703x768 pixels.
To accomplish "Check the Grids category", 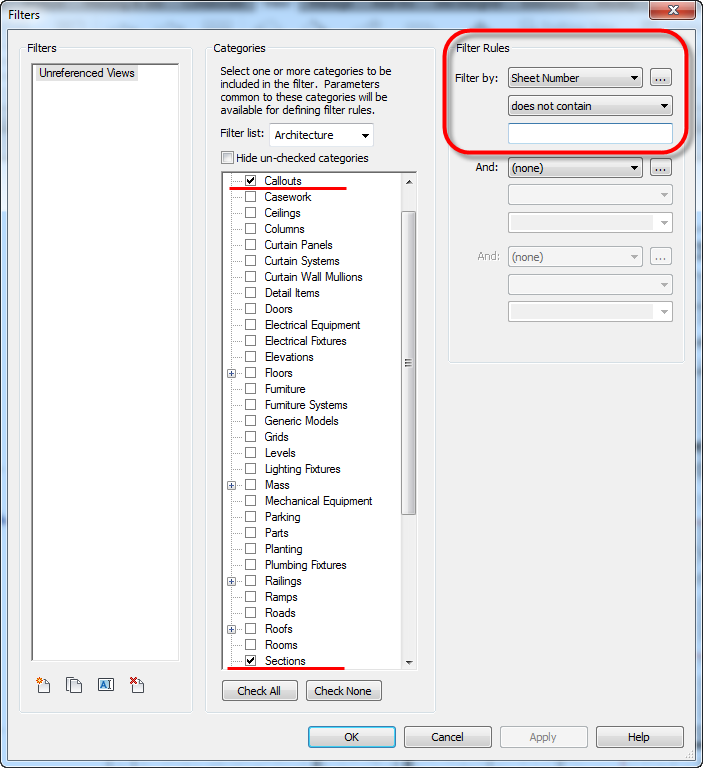I will (x=250, y=436).
